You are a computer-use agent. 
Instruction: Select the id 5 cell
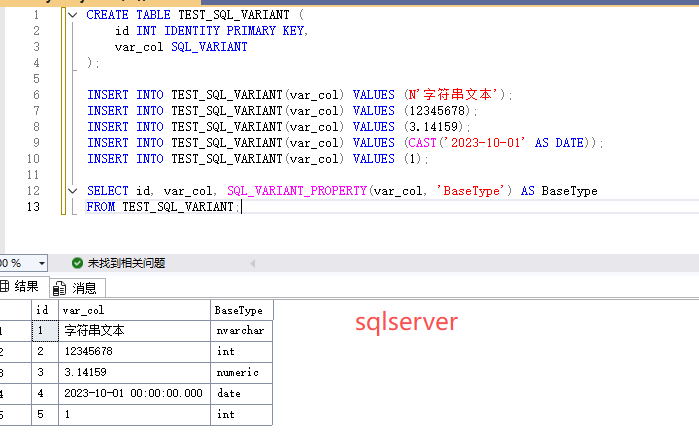[x=45, y=414]
